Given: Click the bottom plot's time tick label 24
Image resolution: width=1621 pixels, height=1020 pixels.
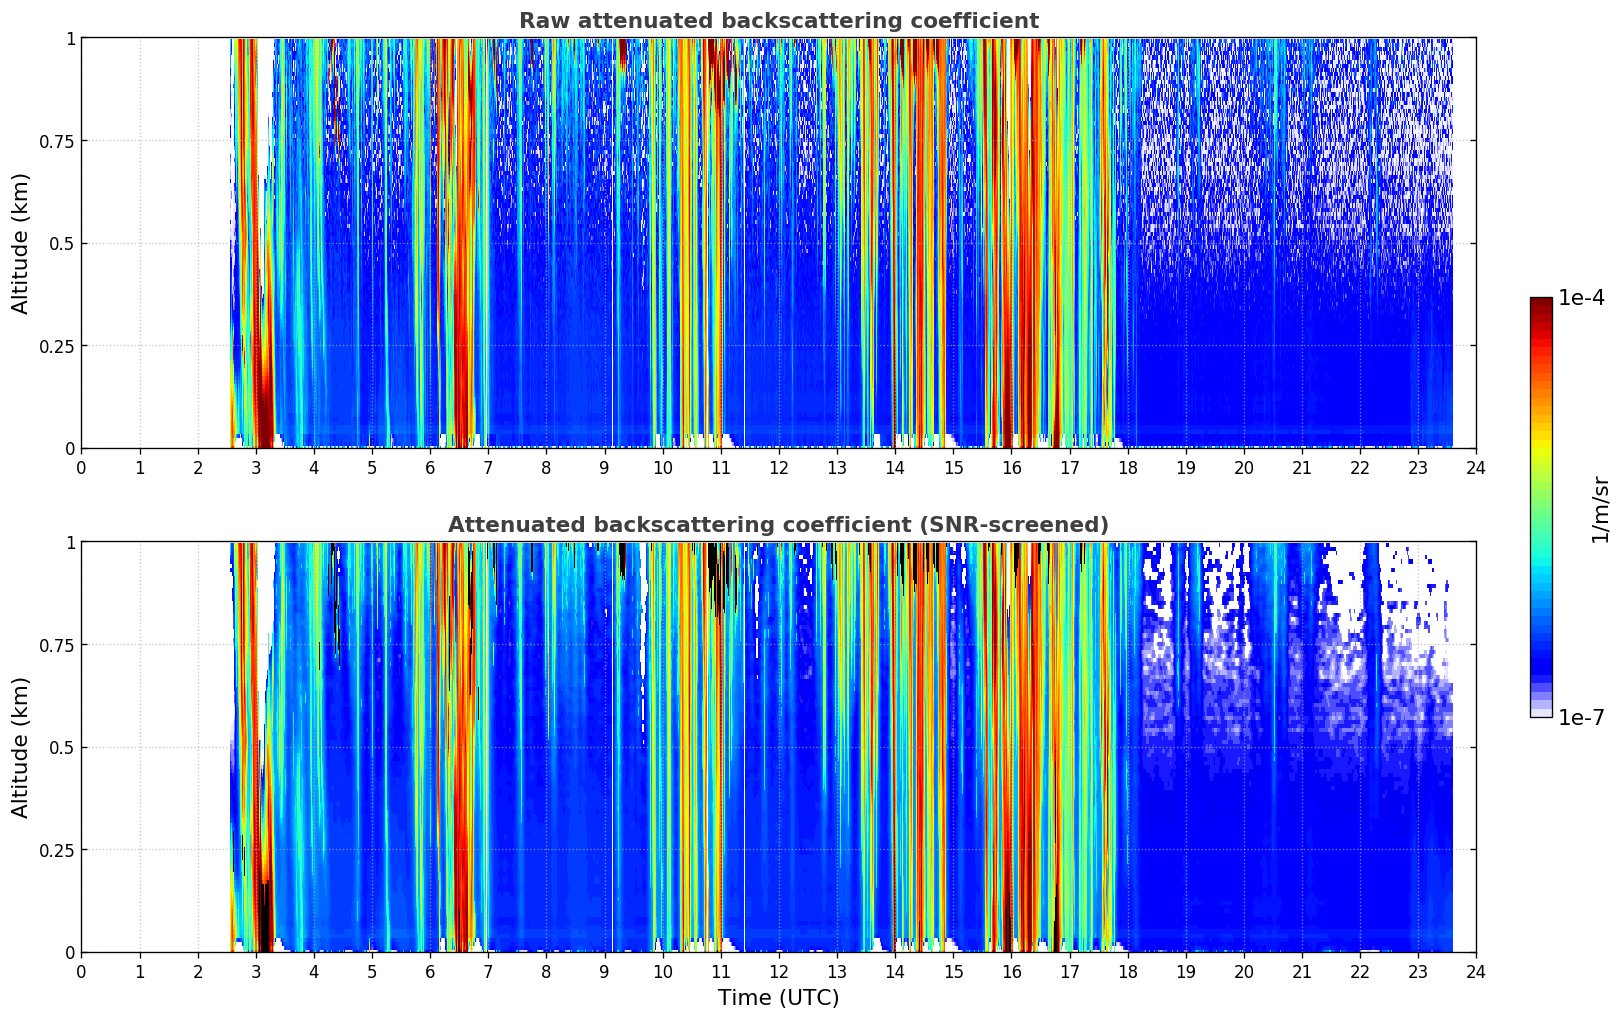Looking at the screenshot, I should coord(1476,971).
